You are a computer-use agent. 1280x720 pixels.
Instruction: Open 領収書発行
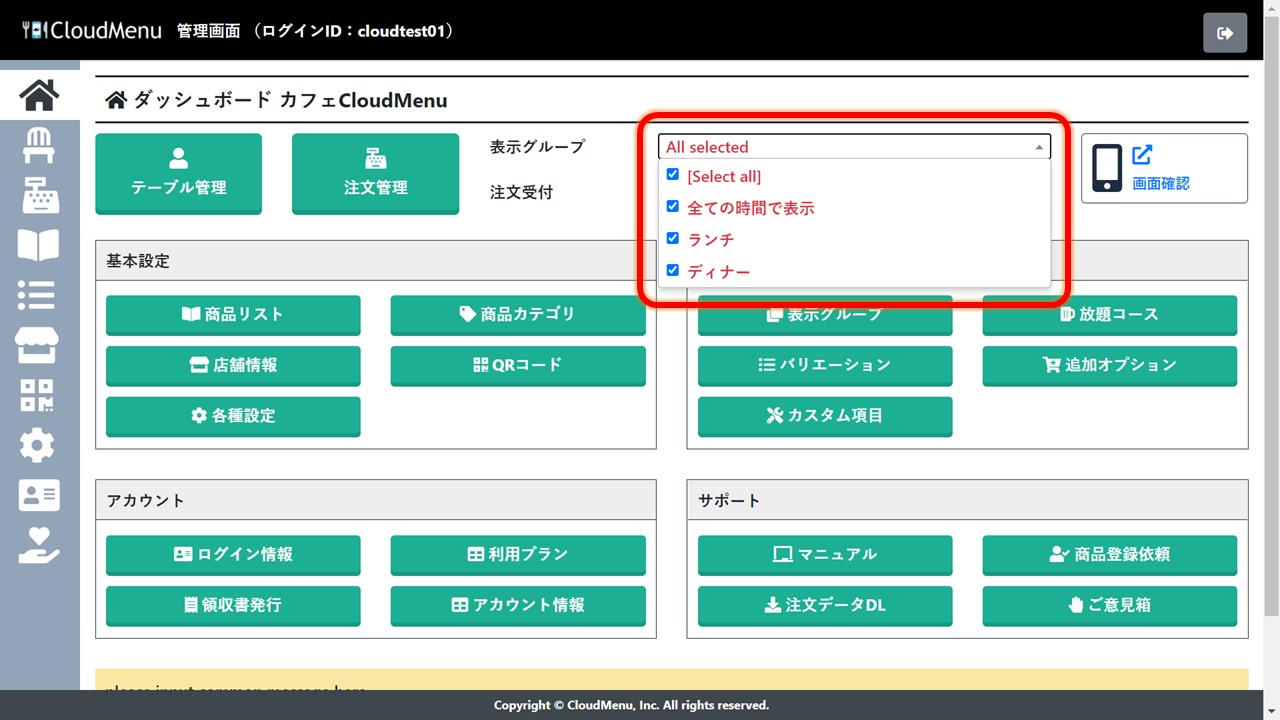(233, 605)
